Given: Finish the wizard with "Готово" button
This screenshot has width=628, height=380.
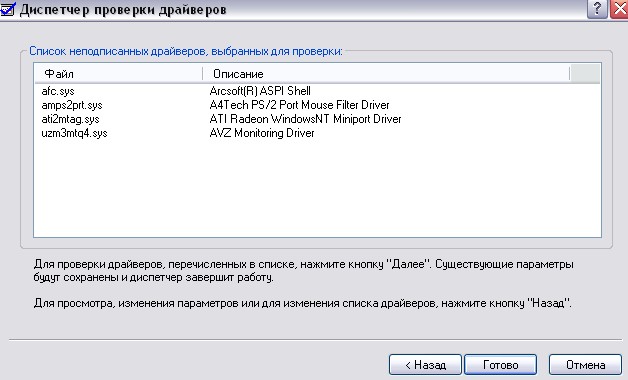Looking at the screenshot, I should pyautogui.click(x=501, y=365).
